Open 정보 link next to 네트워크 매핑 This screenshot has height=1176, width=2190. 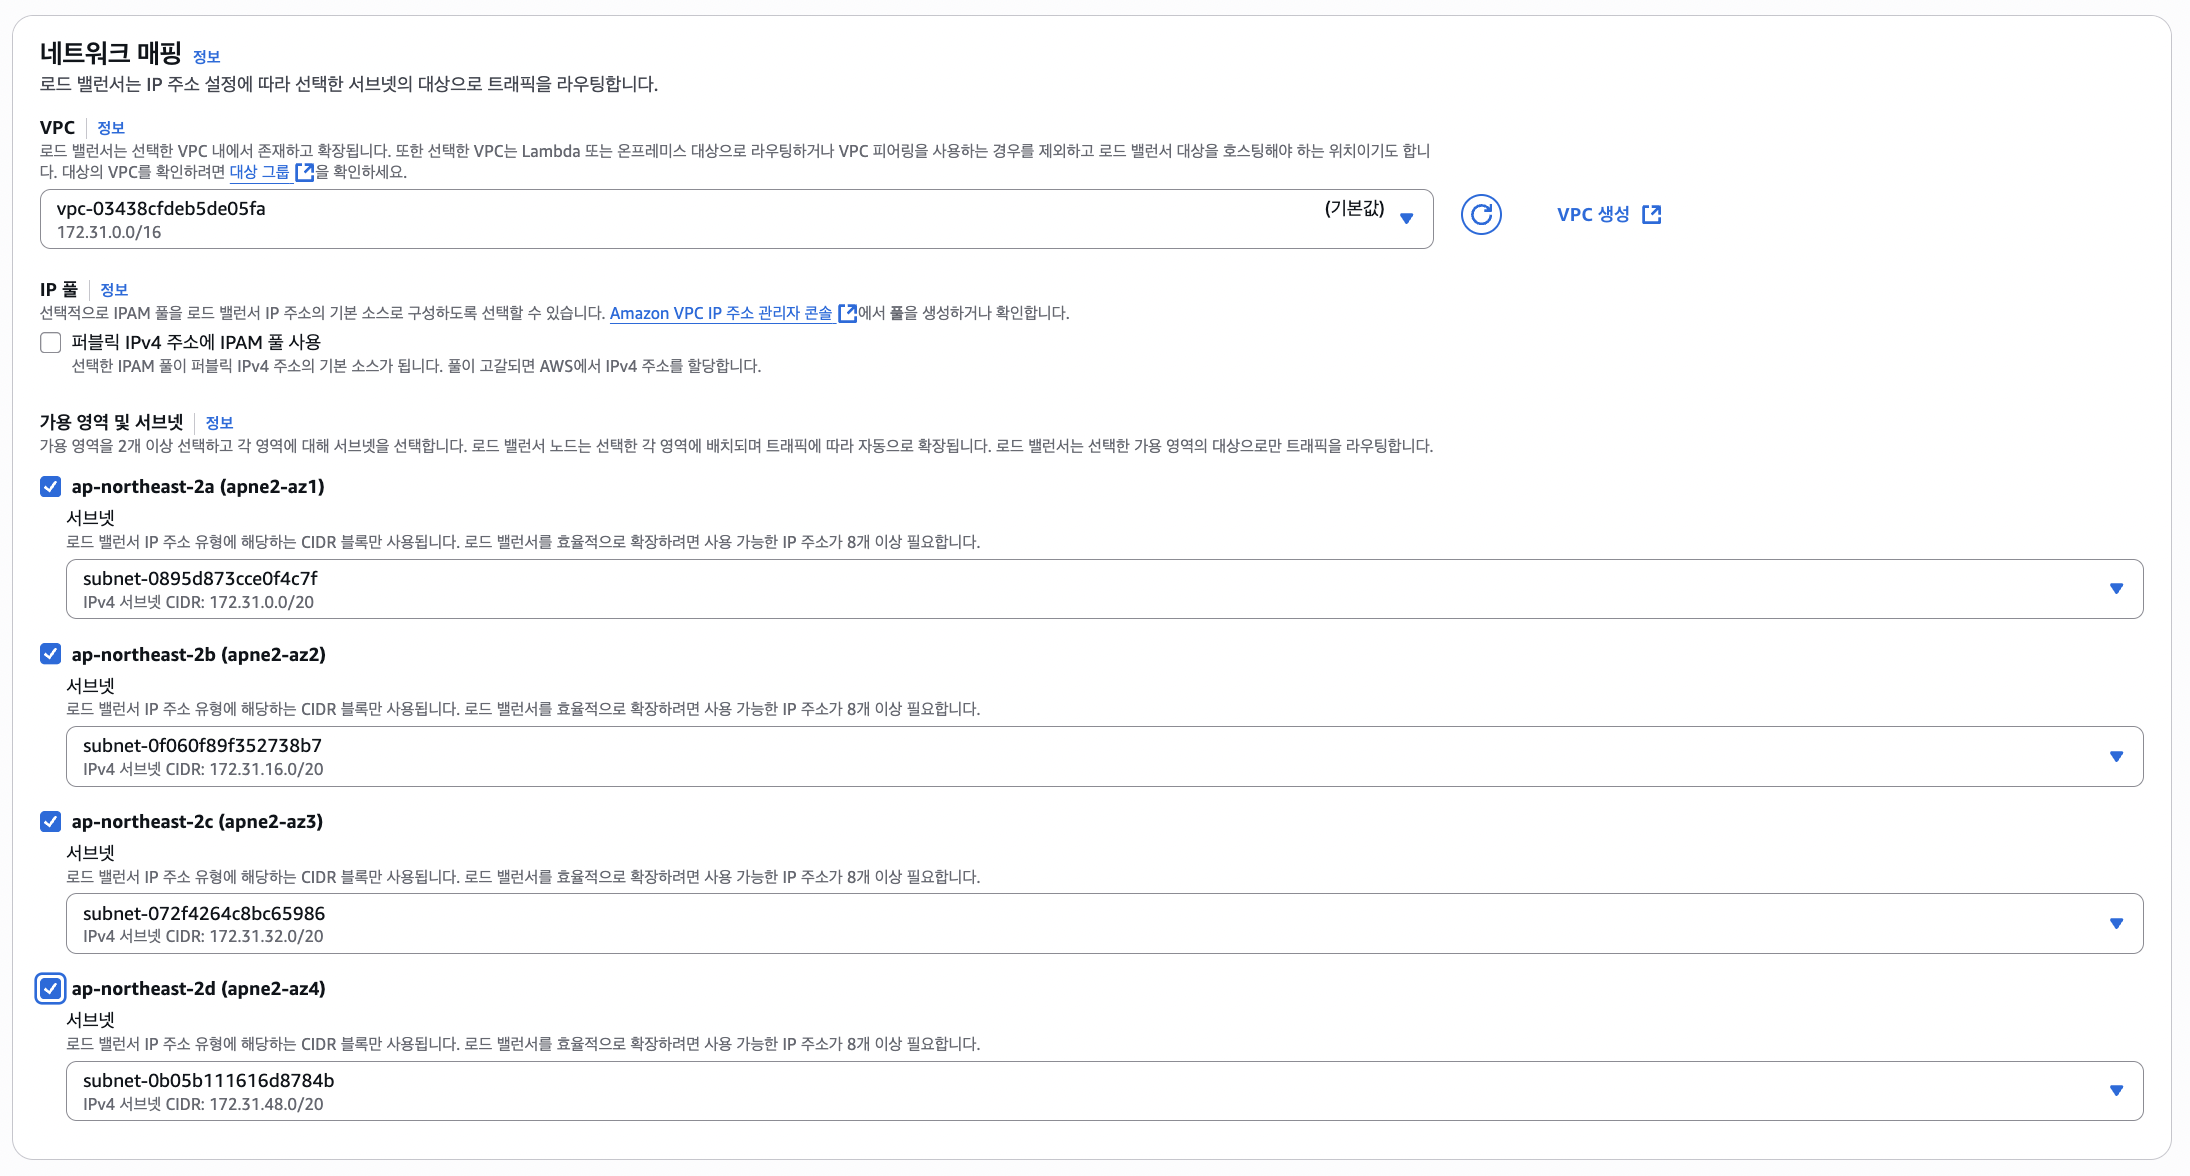tap(206, 57)
